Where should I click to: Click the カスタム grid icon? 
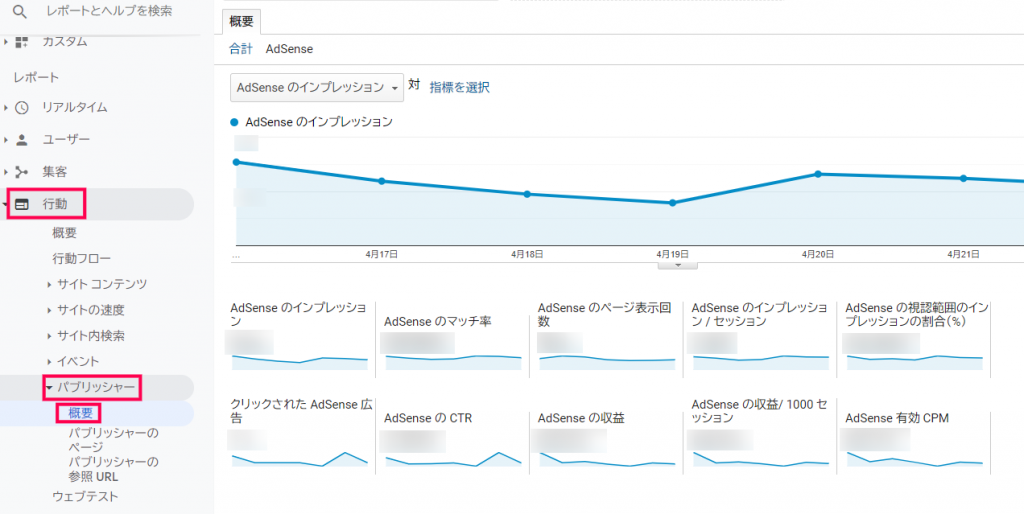pyautogui.click(x=22, y=42)
